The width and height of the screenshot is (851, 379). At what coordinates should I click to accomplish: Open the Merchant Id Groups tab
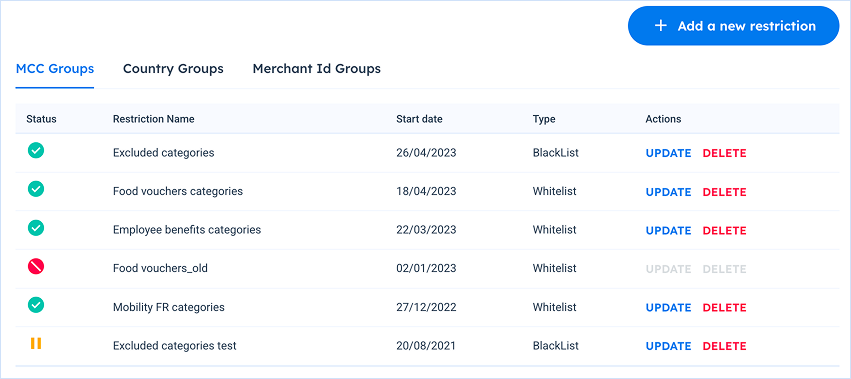[x=316, y=69]
